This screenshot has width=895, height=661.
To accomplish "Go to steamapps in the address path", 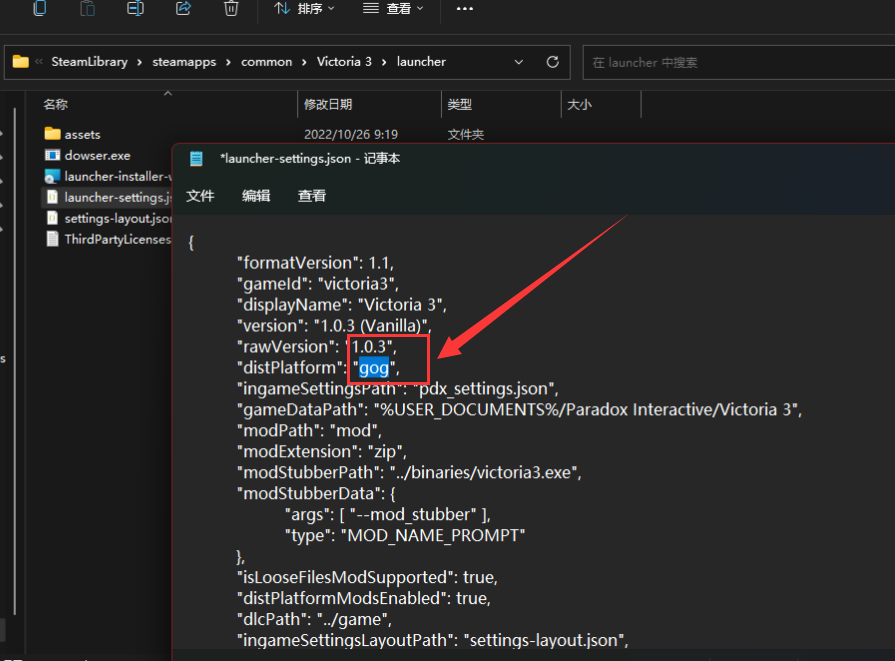I will 184,62.
